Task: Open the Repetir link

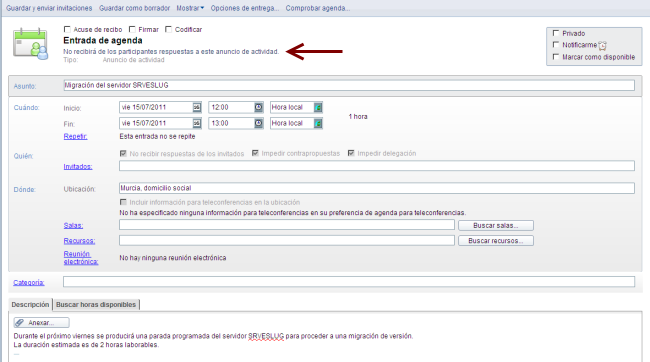Action: pyautogui.click(x=75, y=136)
